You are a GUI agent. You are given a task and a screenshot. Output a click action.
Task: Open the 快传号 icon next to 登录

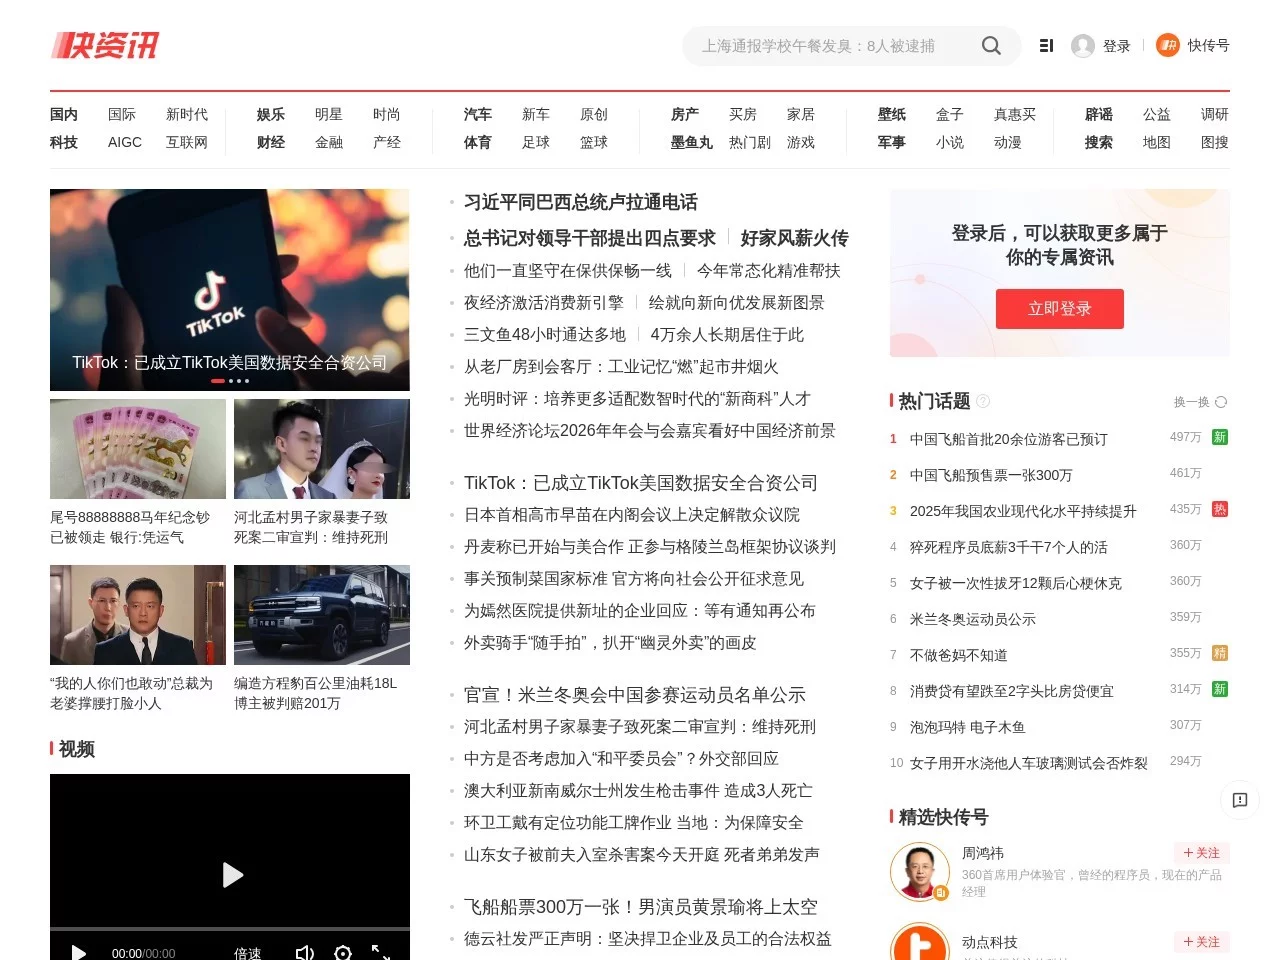click(x=1167, y=45)
